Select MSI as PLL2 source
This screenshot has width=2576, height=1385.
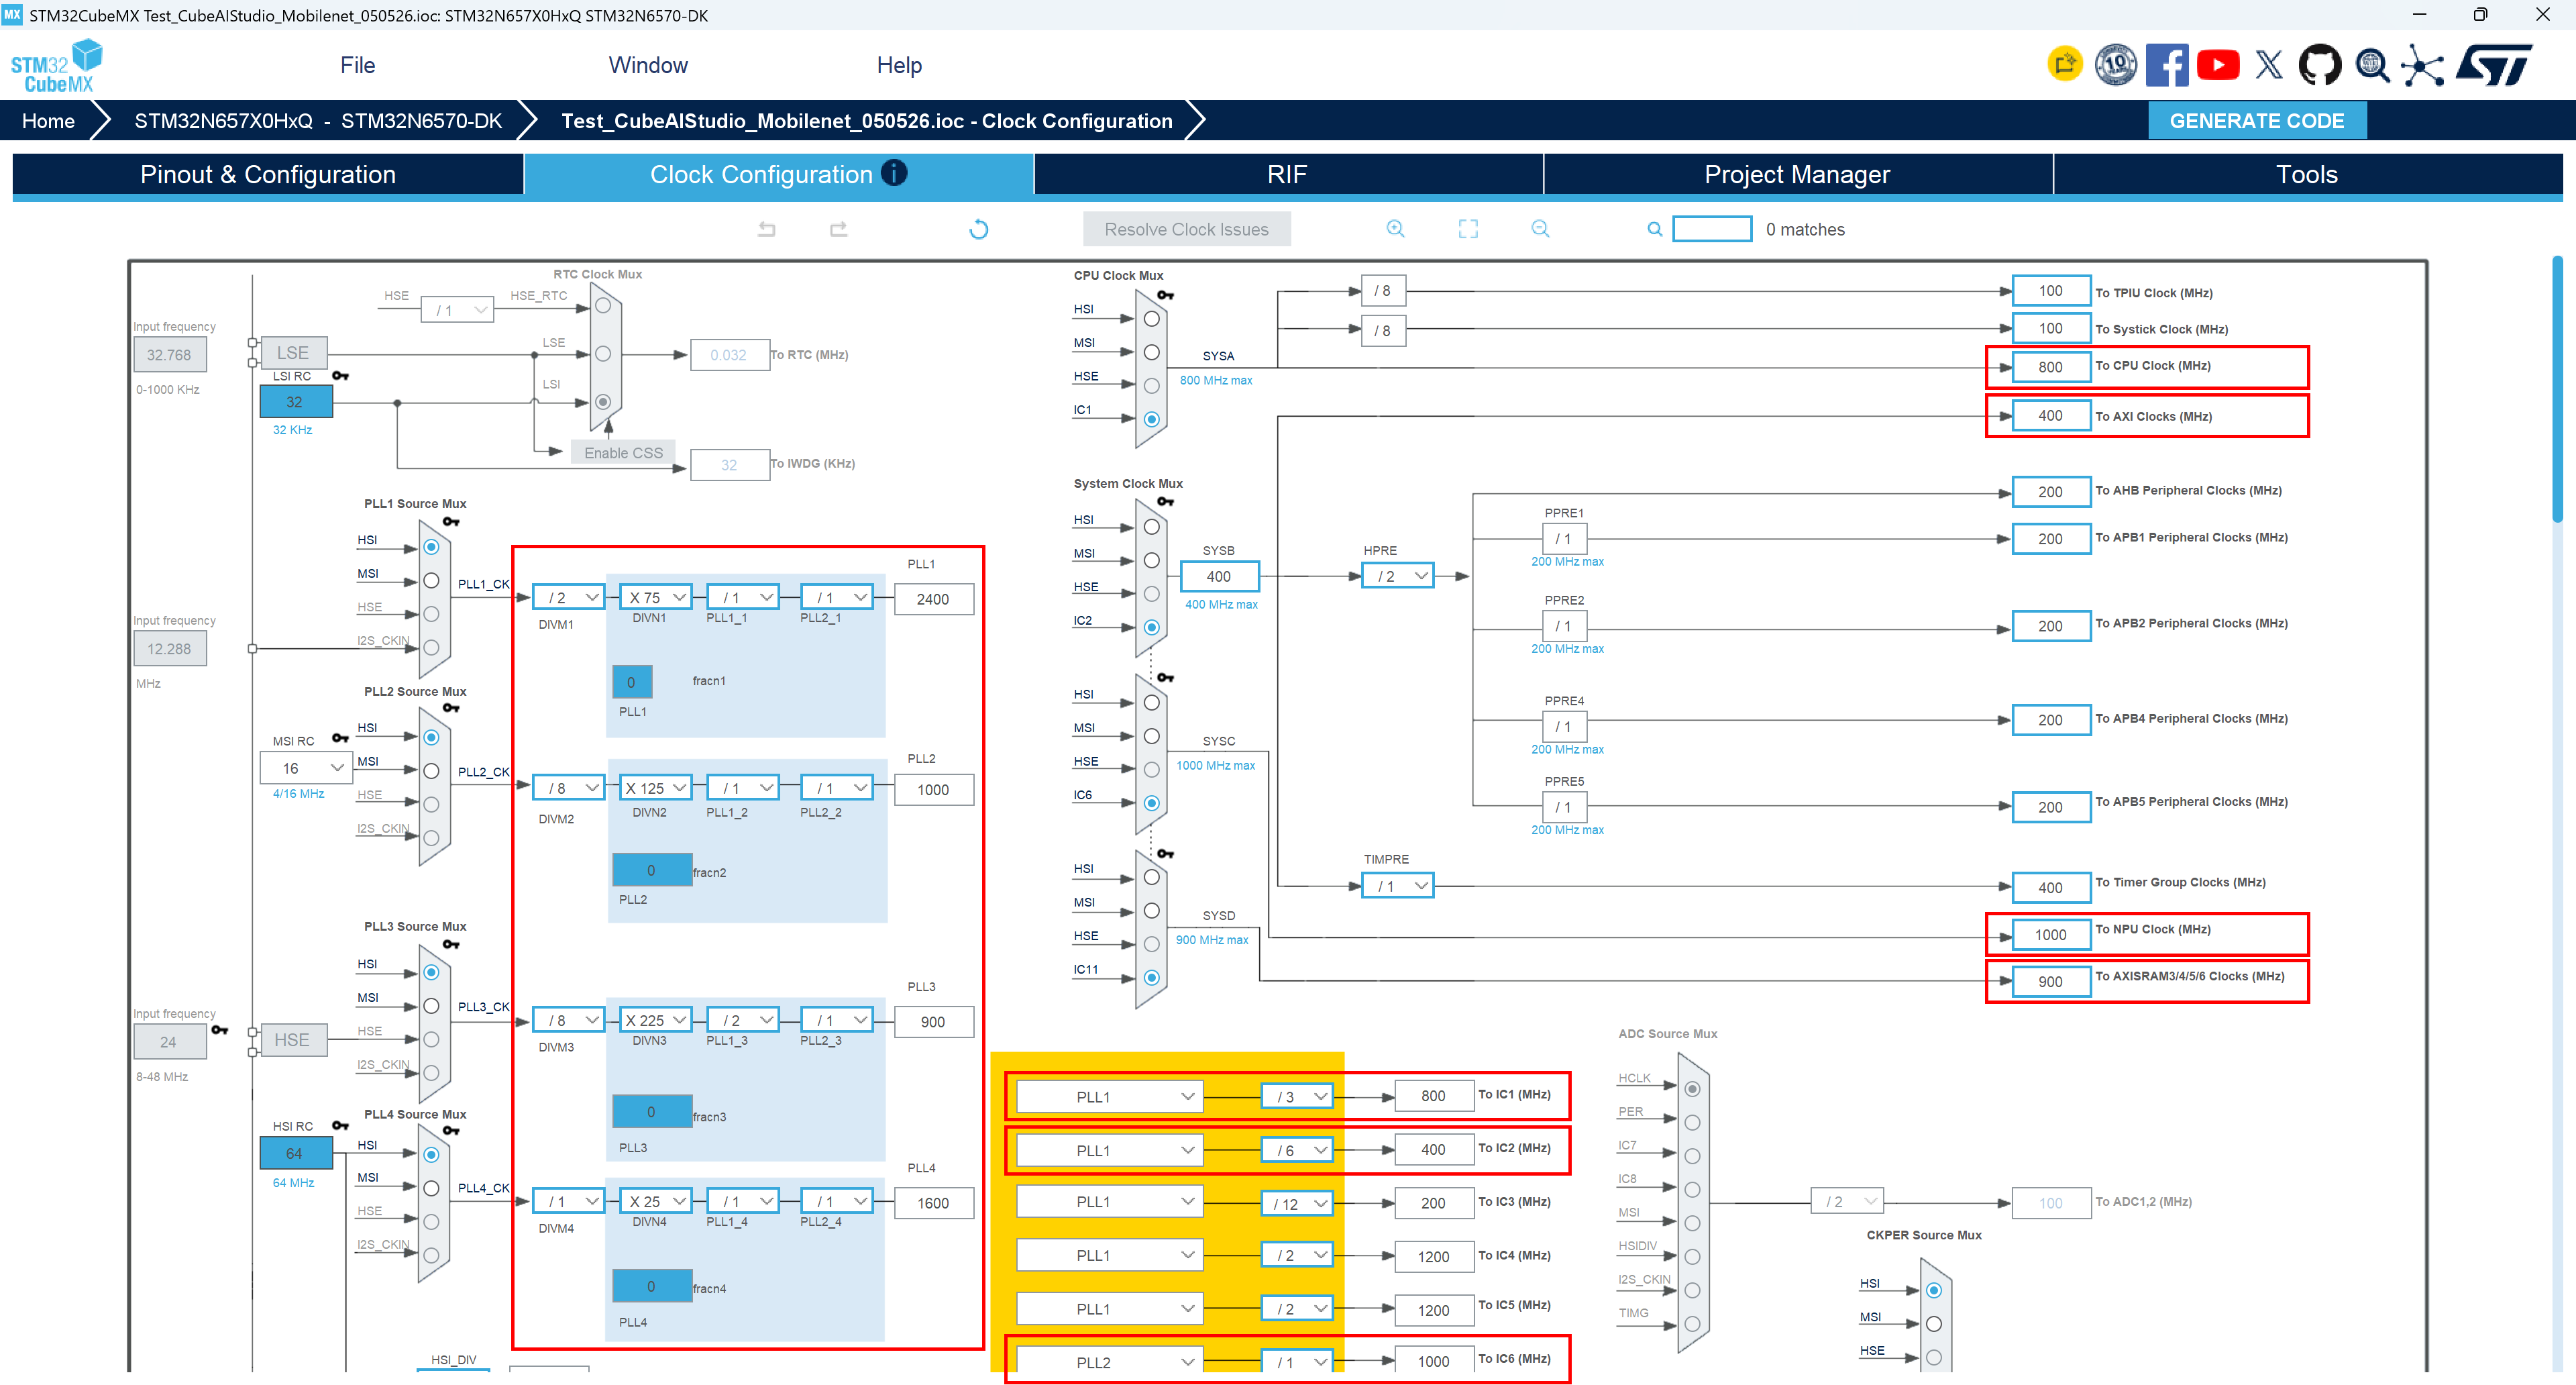[431, 771]
